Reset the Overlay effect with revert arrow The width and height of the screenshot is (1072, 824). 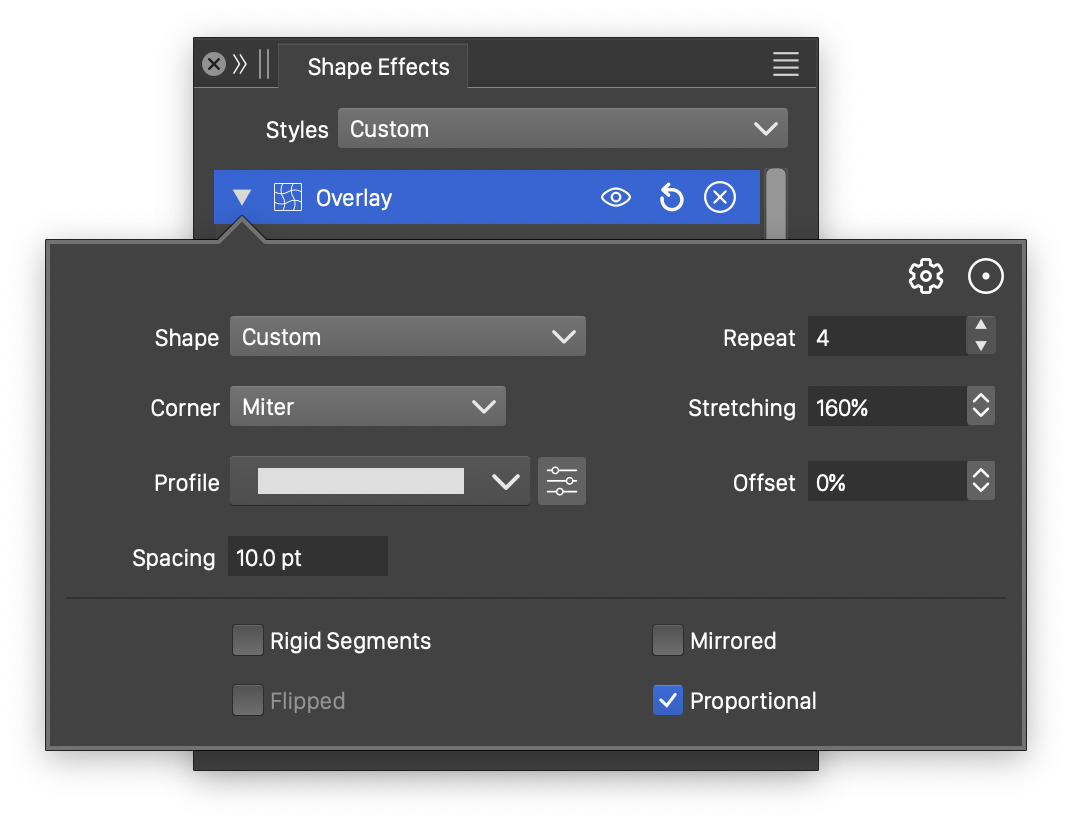coord(671,198)
